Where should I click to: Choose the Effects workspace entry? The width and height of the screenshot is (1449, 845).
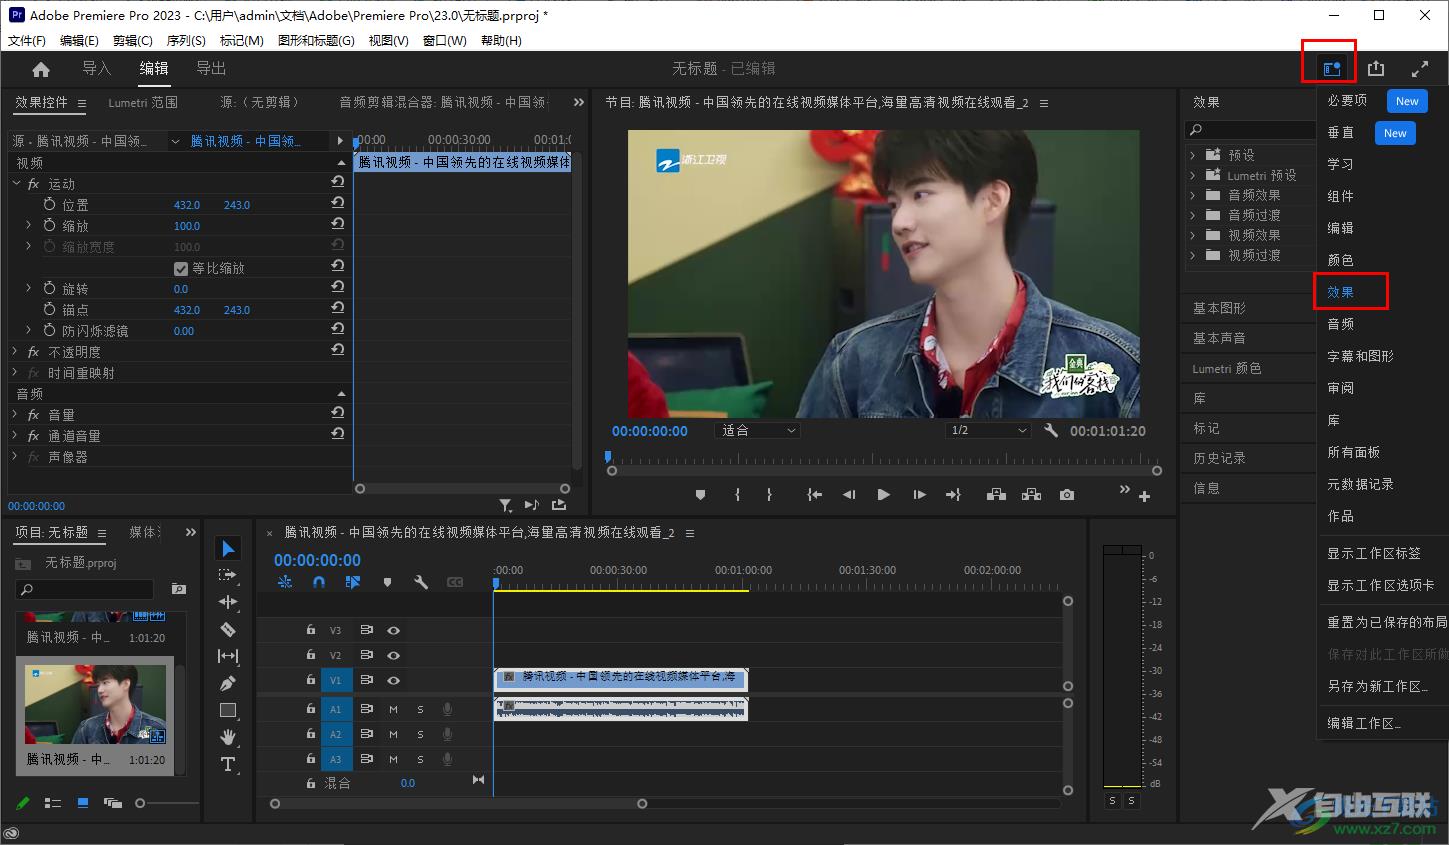pos(1340,292)
